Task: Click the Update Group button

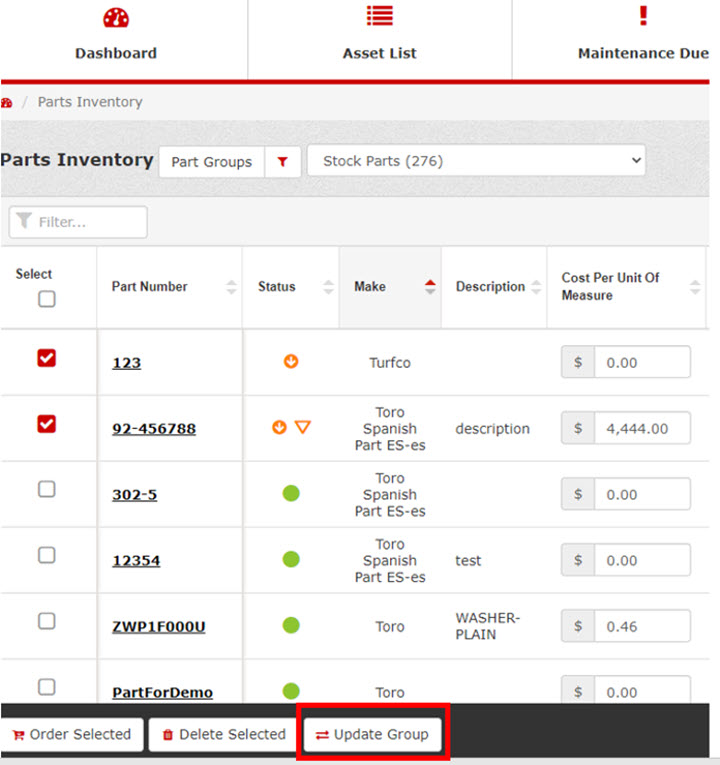Action: click(x=372, y=734)
